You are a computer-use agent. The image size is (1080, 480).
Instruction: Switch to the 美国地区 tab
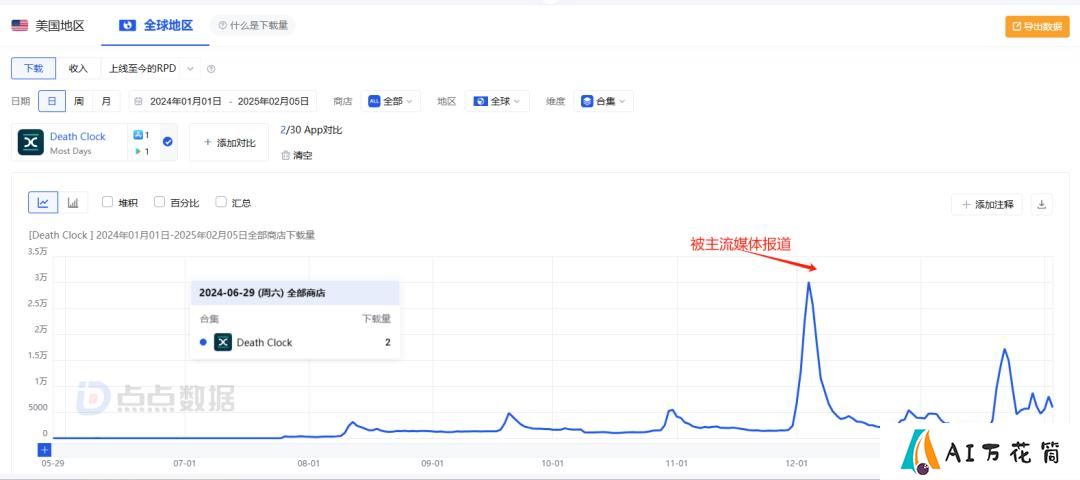(x=48, y=26)
